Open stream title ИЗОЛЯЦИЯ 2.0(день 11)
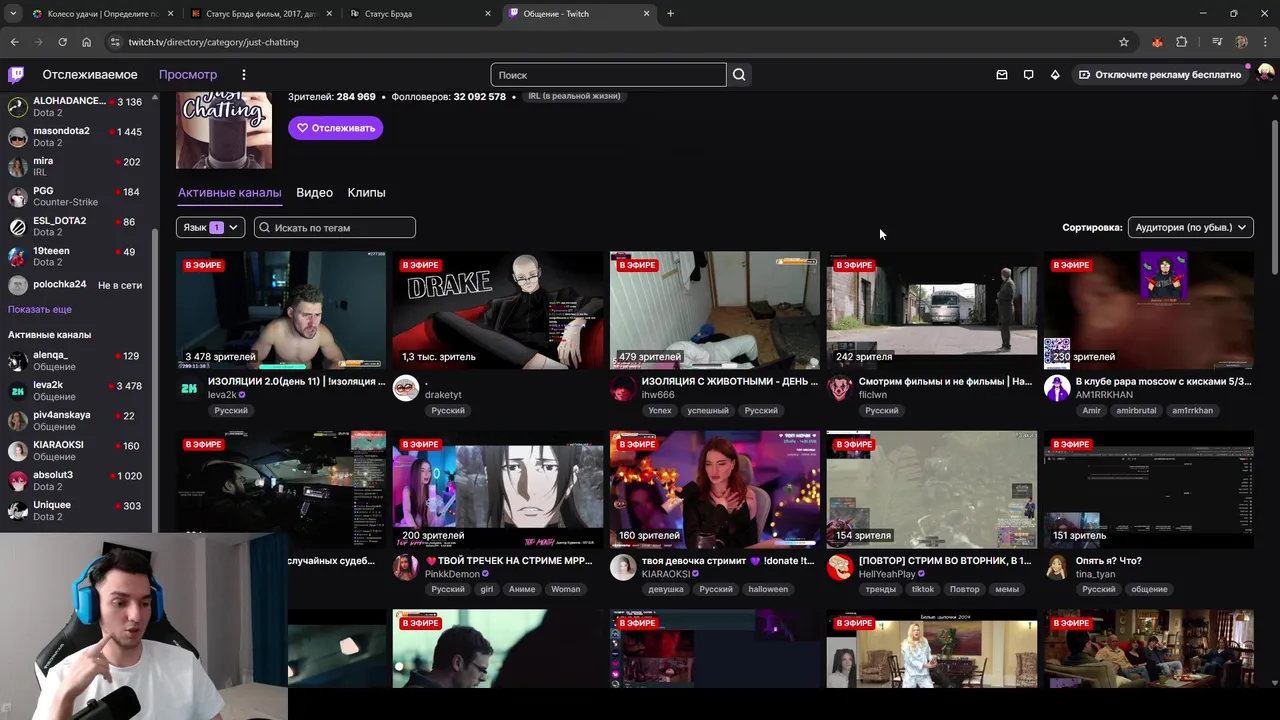This screenshot has height=720, width=1280. (296, 382)
